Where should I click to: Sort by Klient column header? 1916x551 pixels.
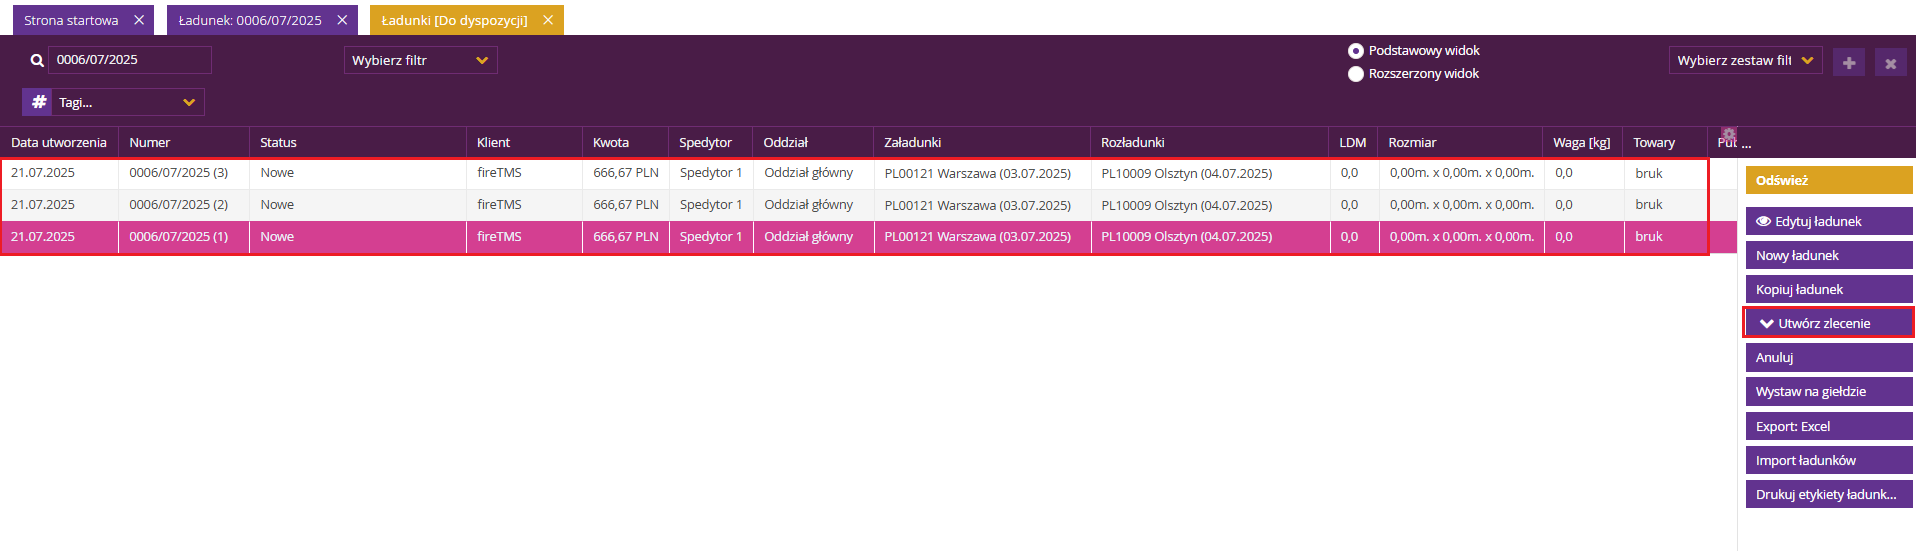click(524, 142)
